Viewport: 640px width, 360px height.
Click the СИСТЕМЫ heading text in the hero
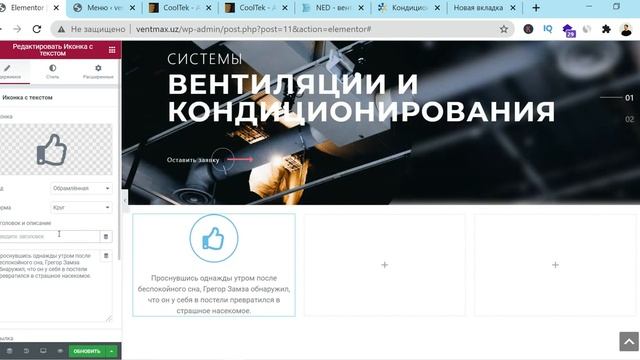click(205, 59)
